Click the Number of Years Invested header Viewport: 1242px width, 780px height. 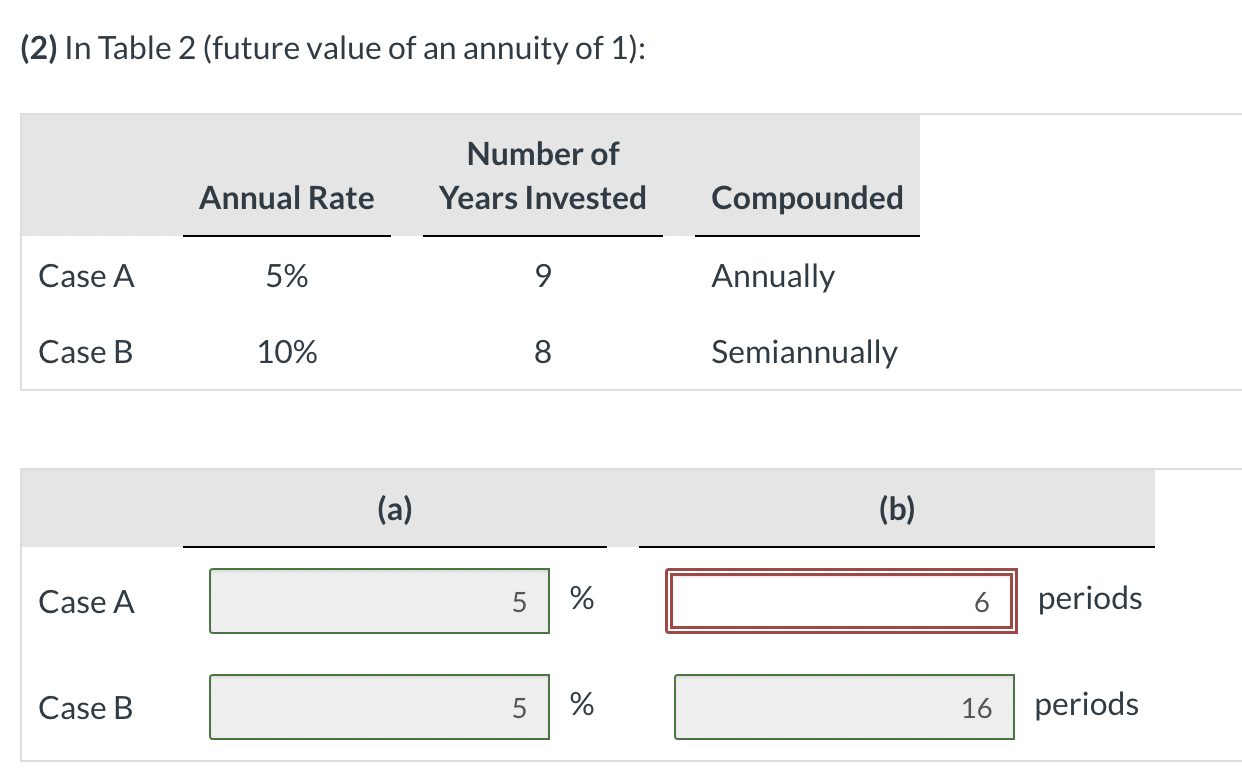coord(543,176)
